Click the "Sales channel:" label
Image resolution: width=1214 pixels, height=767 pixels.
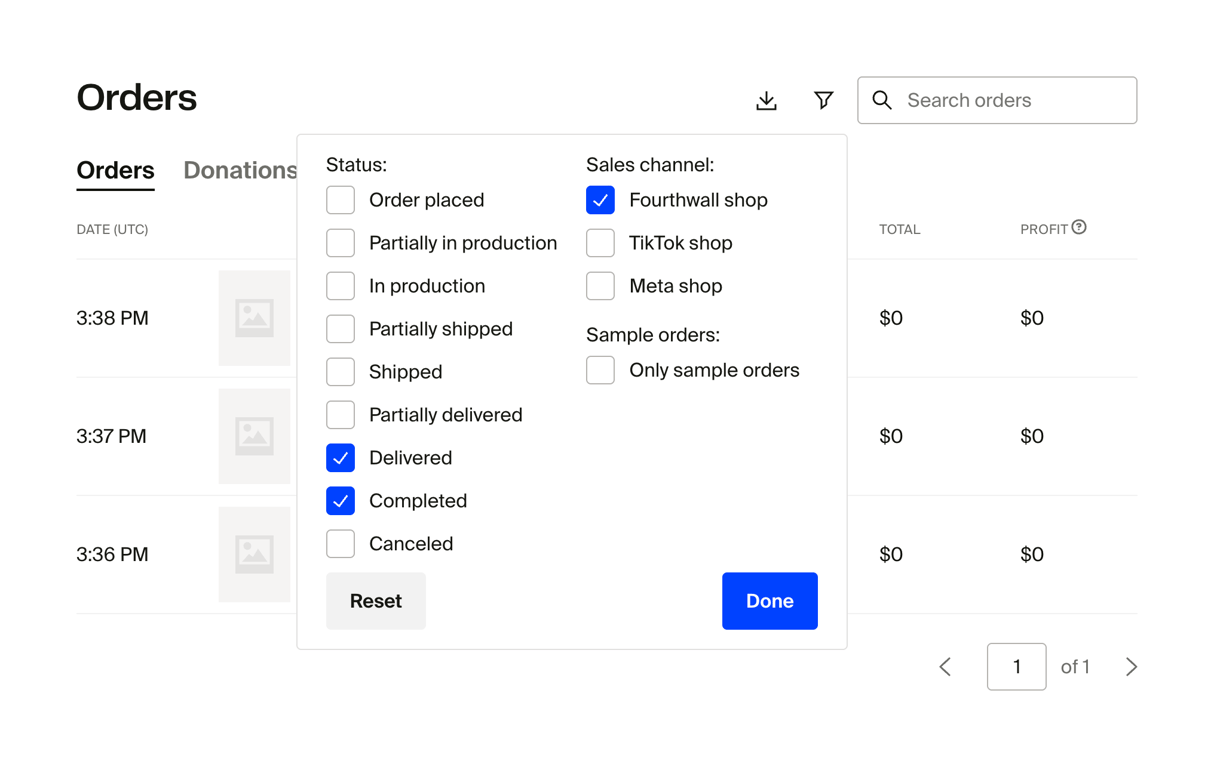pyautogui.click(x=650, y=164)
